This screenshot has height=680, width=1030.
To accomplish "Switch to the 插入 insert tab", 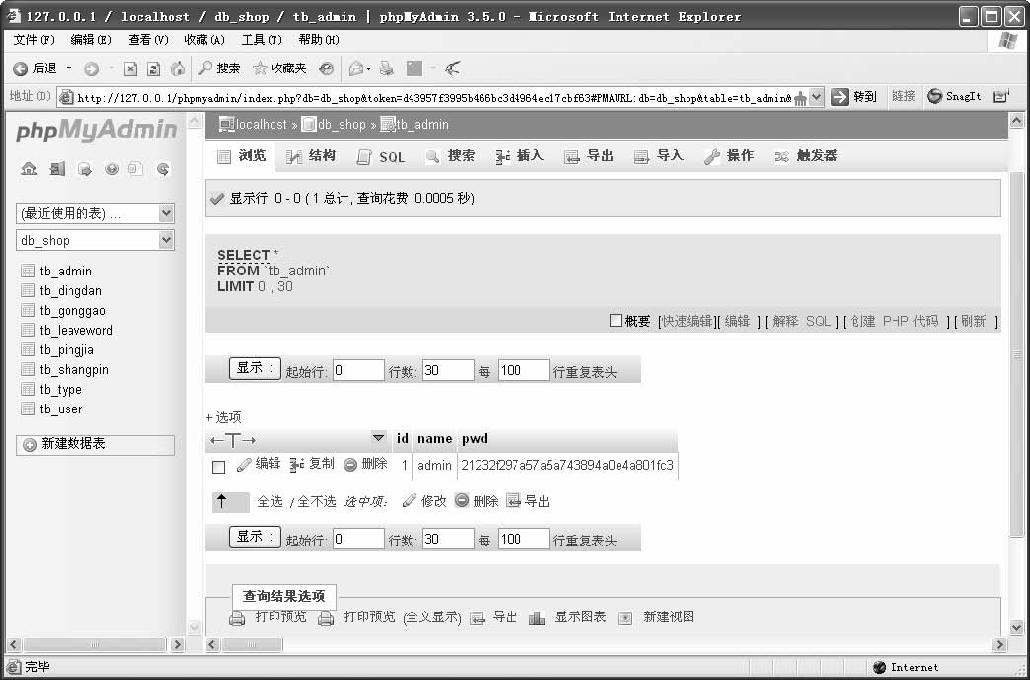I will pos(520,156).
